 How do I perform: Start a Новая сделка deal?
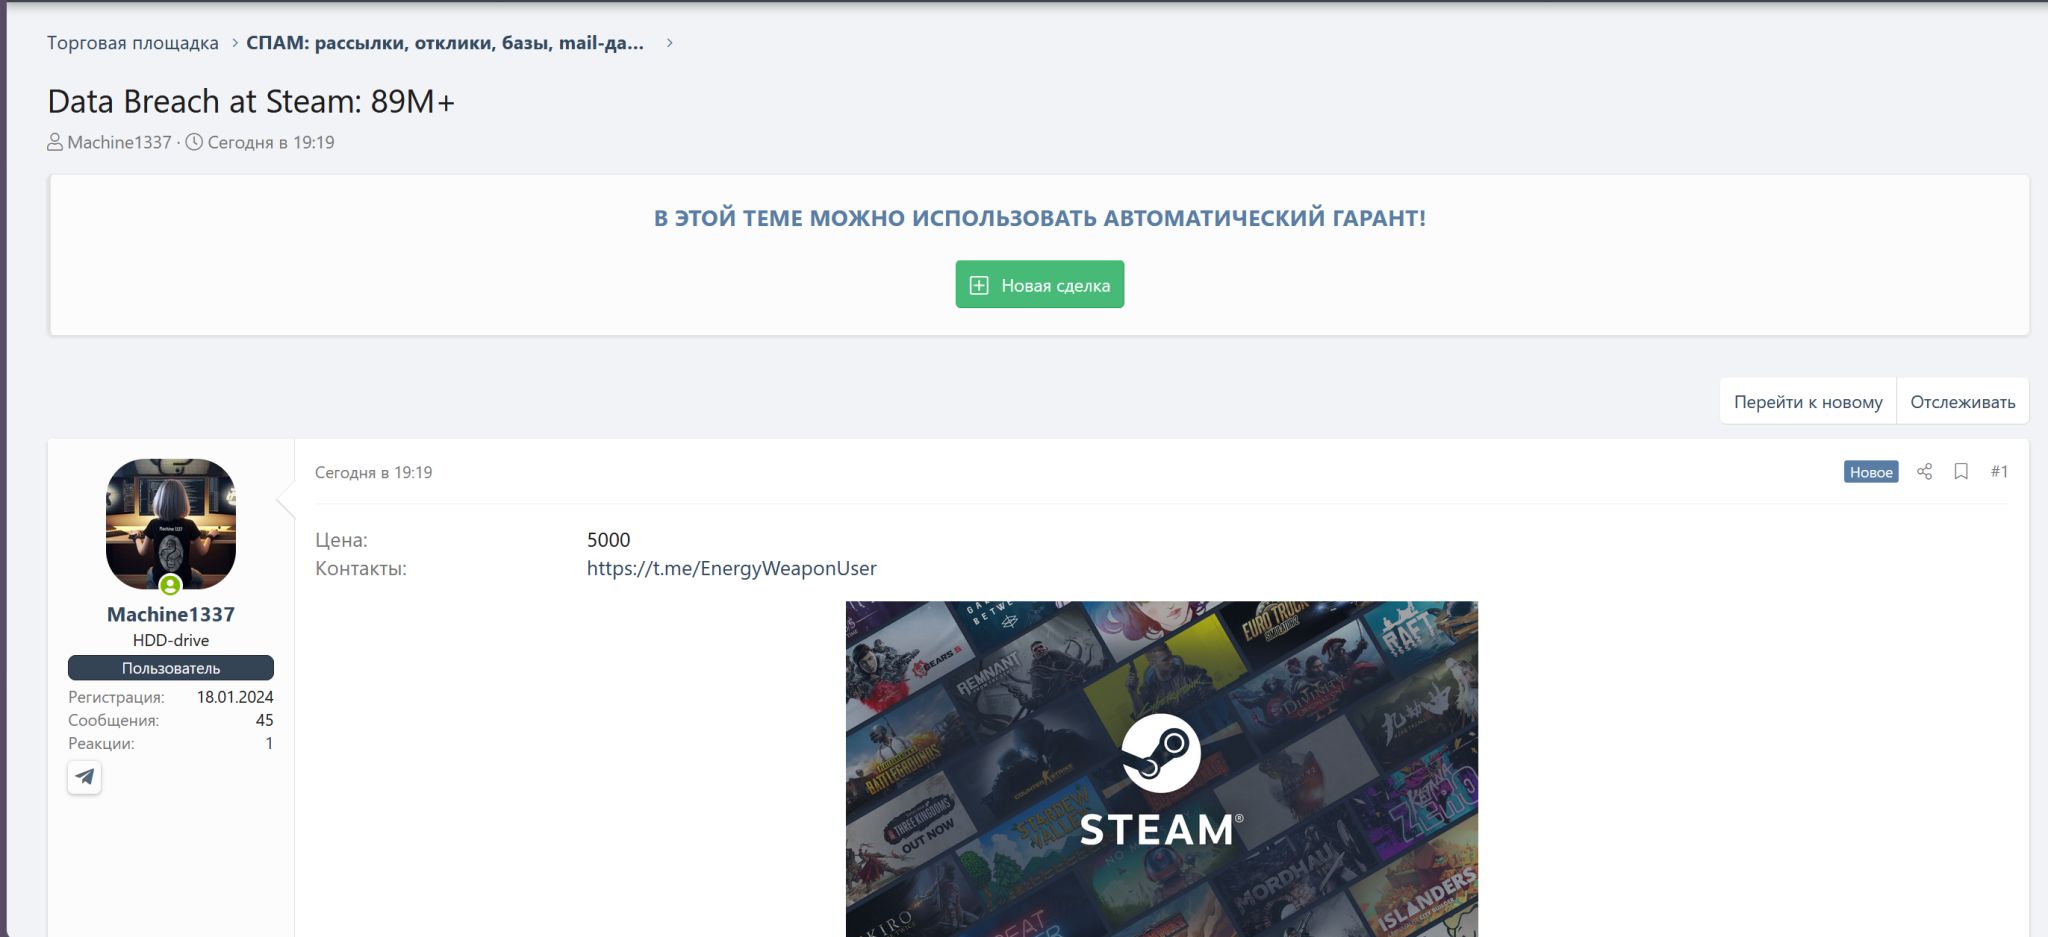click(1039, 285)
